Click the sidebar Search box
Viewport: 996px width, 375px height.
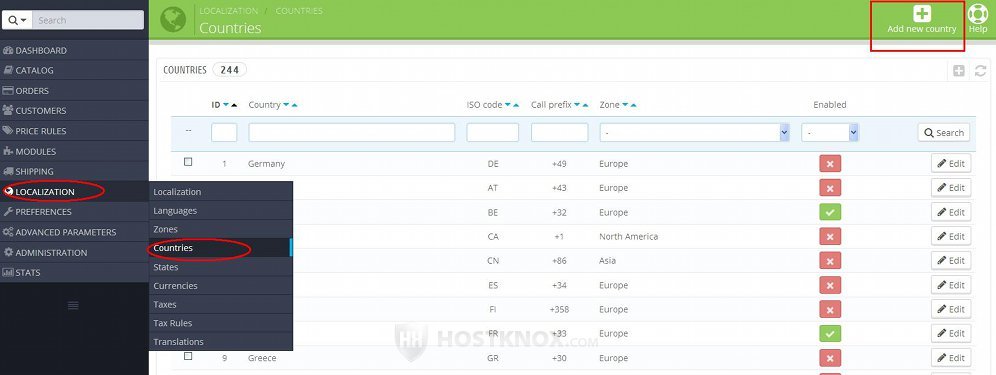point(88,20)
